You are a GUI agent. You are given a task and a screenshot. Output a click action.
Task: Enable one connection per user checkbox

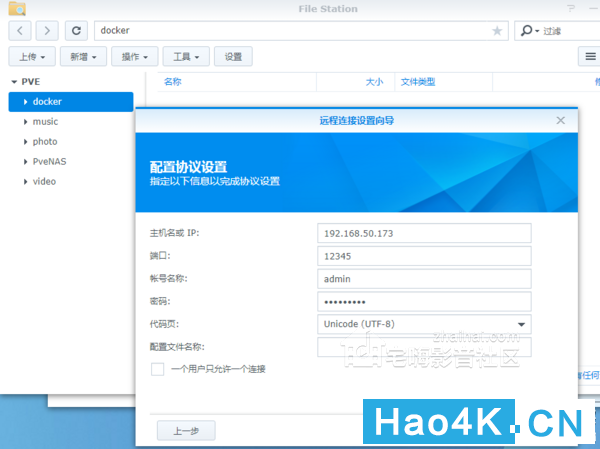pos(157,369)
